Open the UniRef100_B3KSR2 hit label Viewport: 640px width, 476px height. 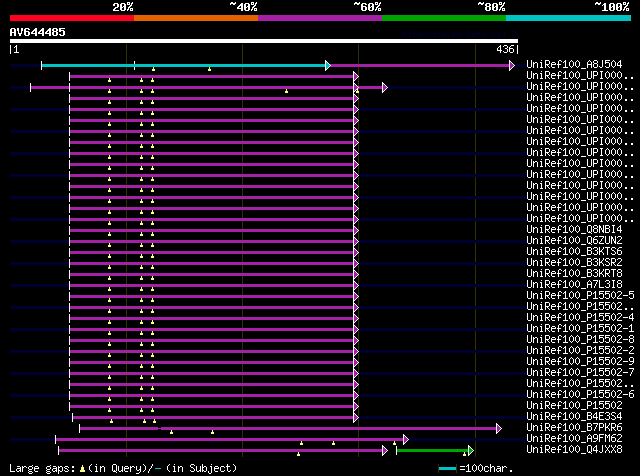pyautogui.click(x=574, y=262)
